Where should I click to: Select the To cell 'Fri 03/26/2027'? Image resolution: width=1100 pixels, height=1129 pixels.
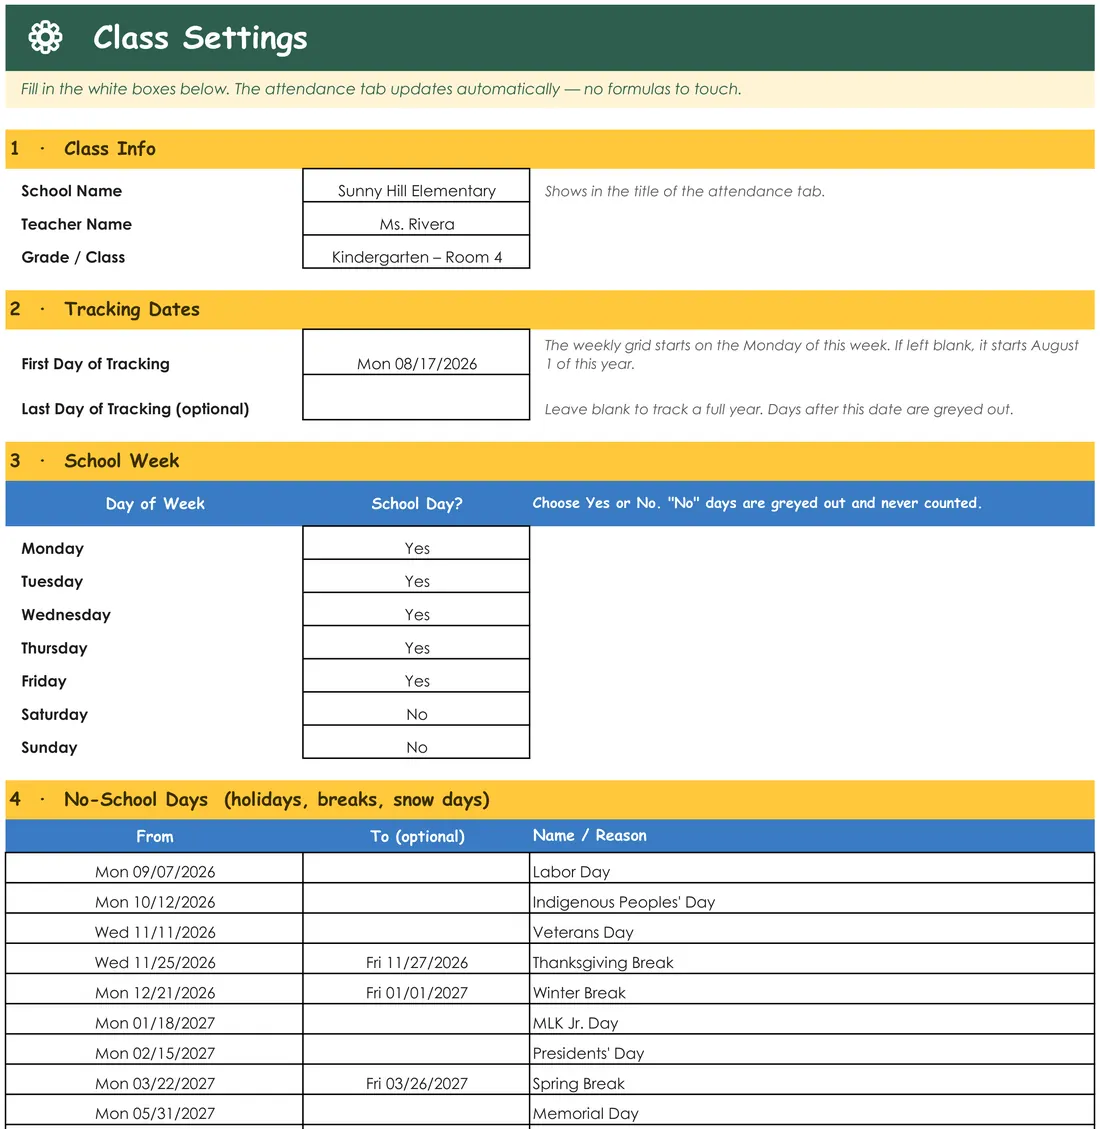tap(416, 1080)
